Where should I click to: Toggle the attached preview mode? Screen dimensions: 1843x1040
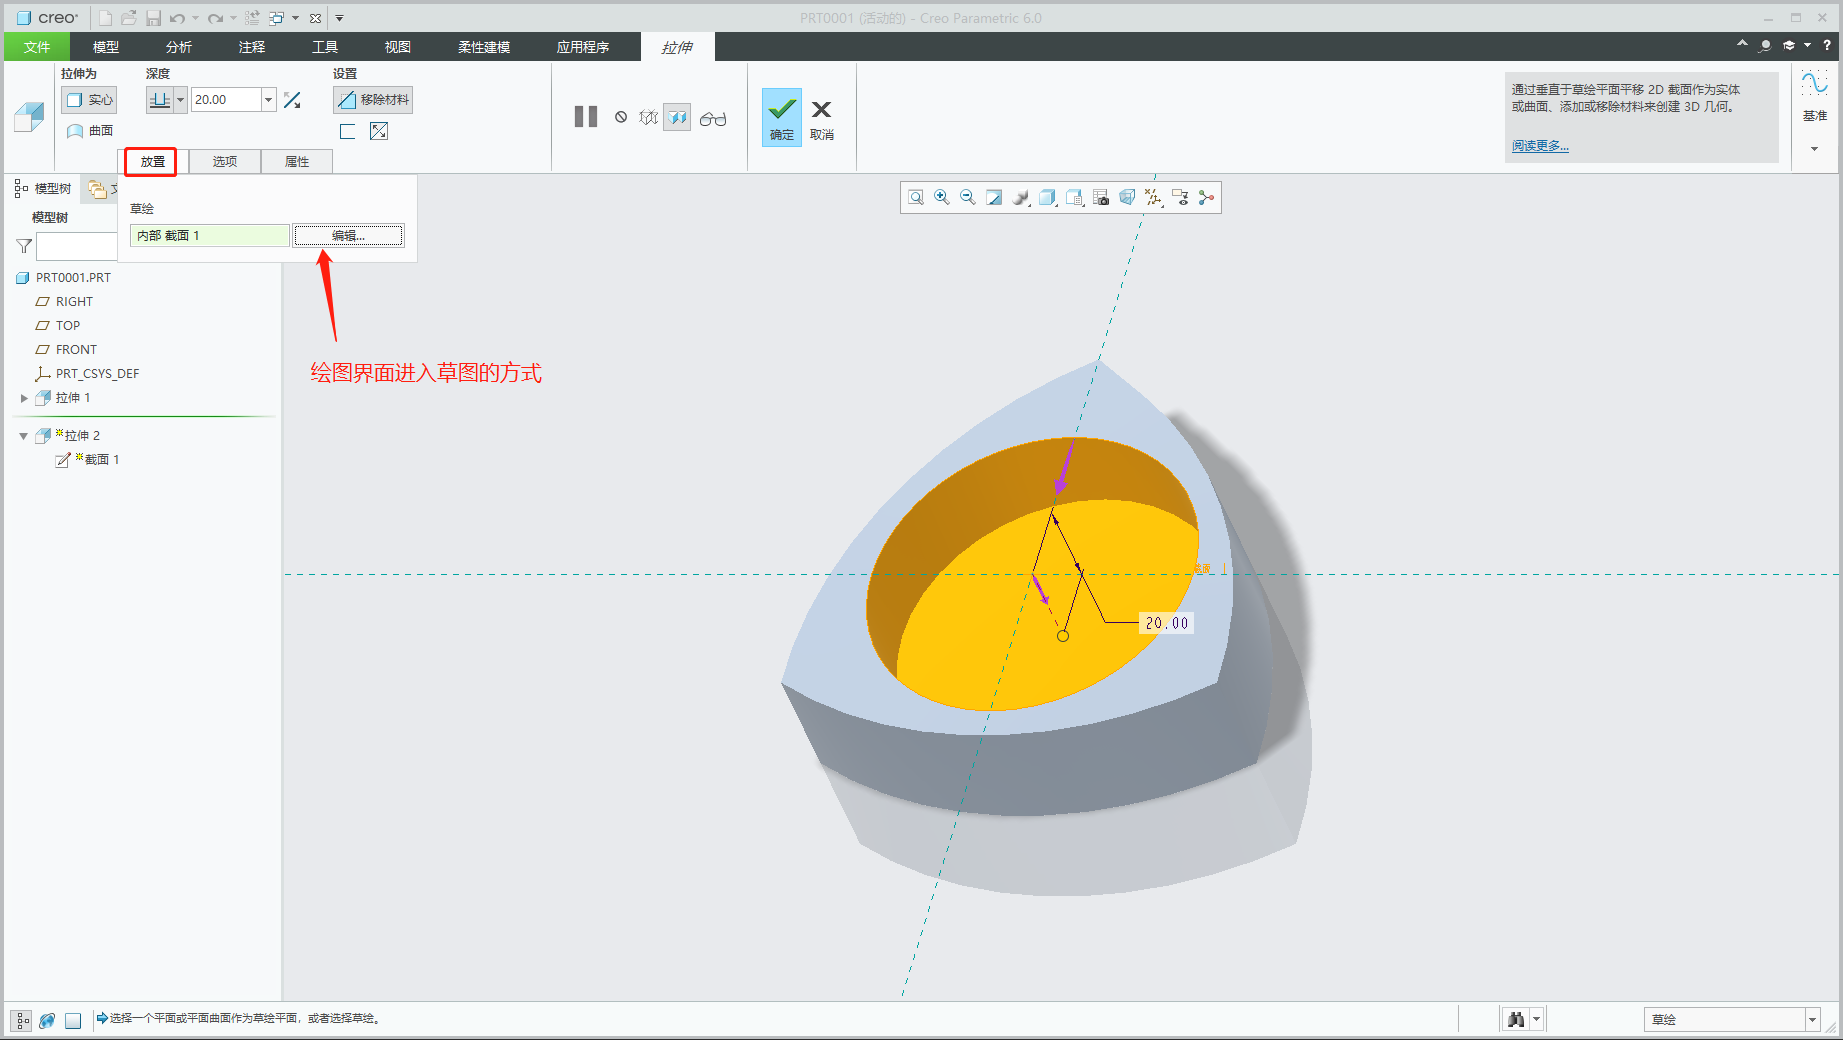click(x=677, y=117)
